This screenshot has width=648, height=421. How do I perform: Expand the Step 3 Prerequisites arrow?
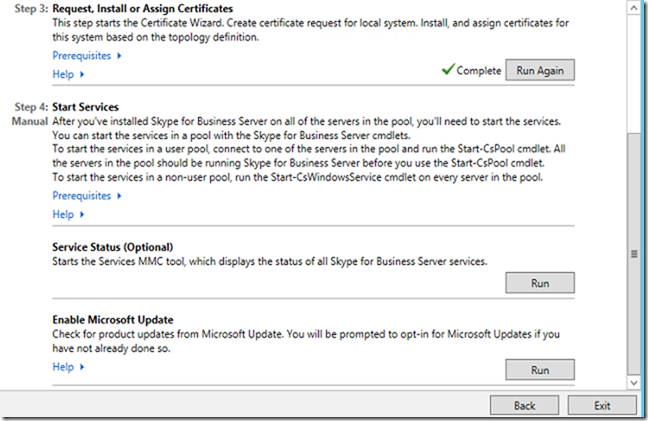pyautogui.click(x=120, y=56)
